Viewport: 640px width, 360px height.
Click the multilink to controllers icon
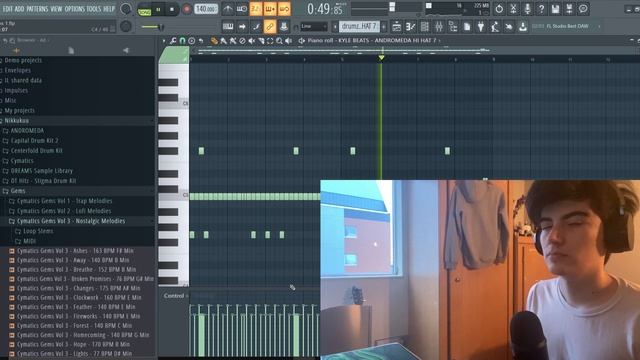point(284,27)
